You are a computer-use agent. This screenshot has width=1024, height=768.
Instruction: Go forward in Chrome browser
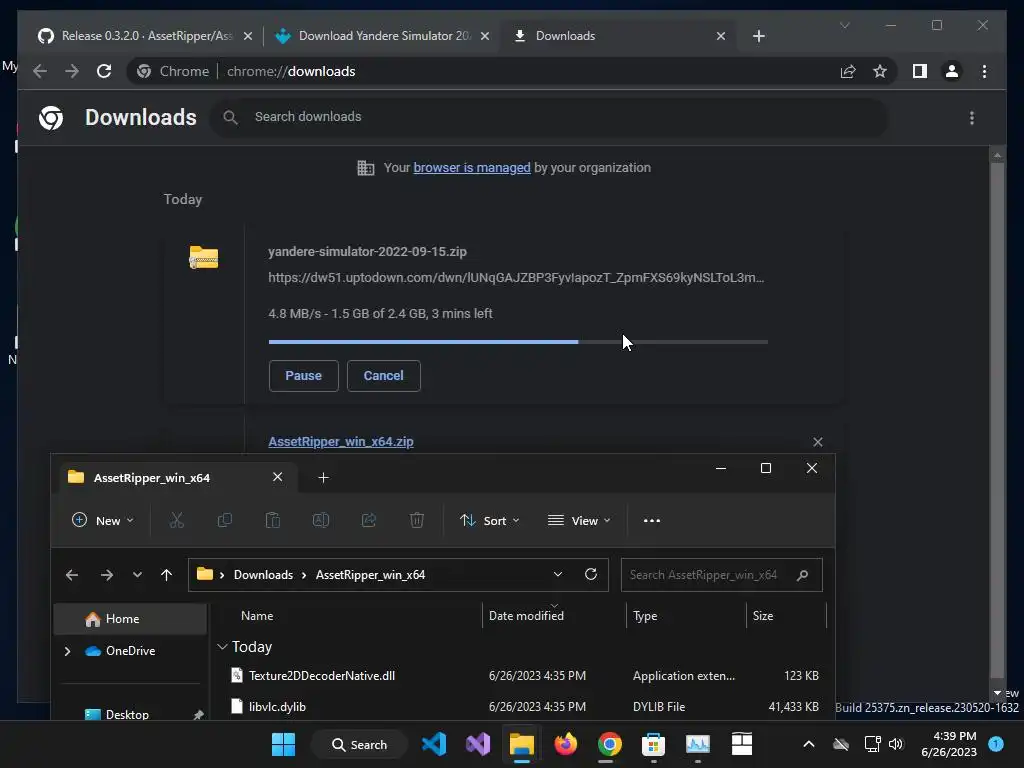pyautogui.click(x=72, y=71)
